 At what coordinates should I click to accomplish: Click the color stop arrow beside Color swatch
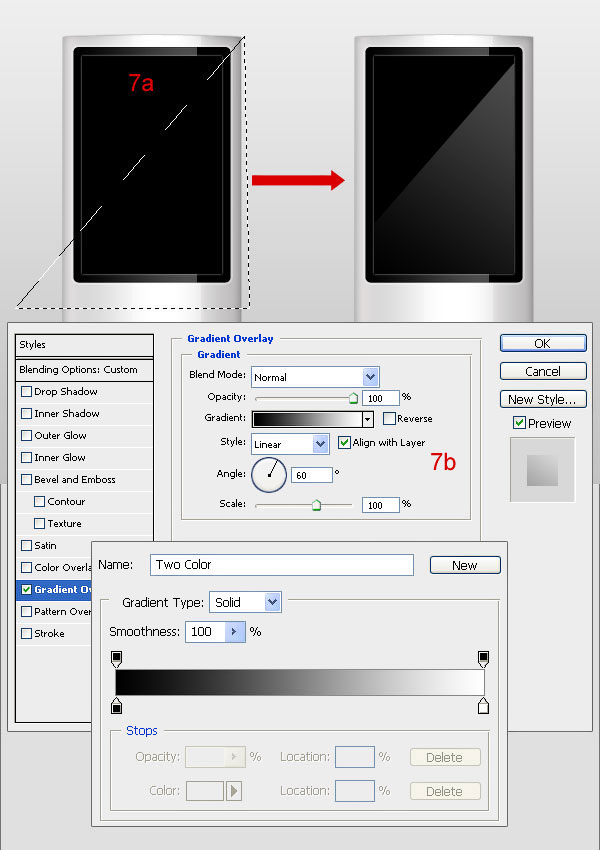(234, 791)
